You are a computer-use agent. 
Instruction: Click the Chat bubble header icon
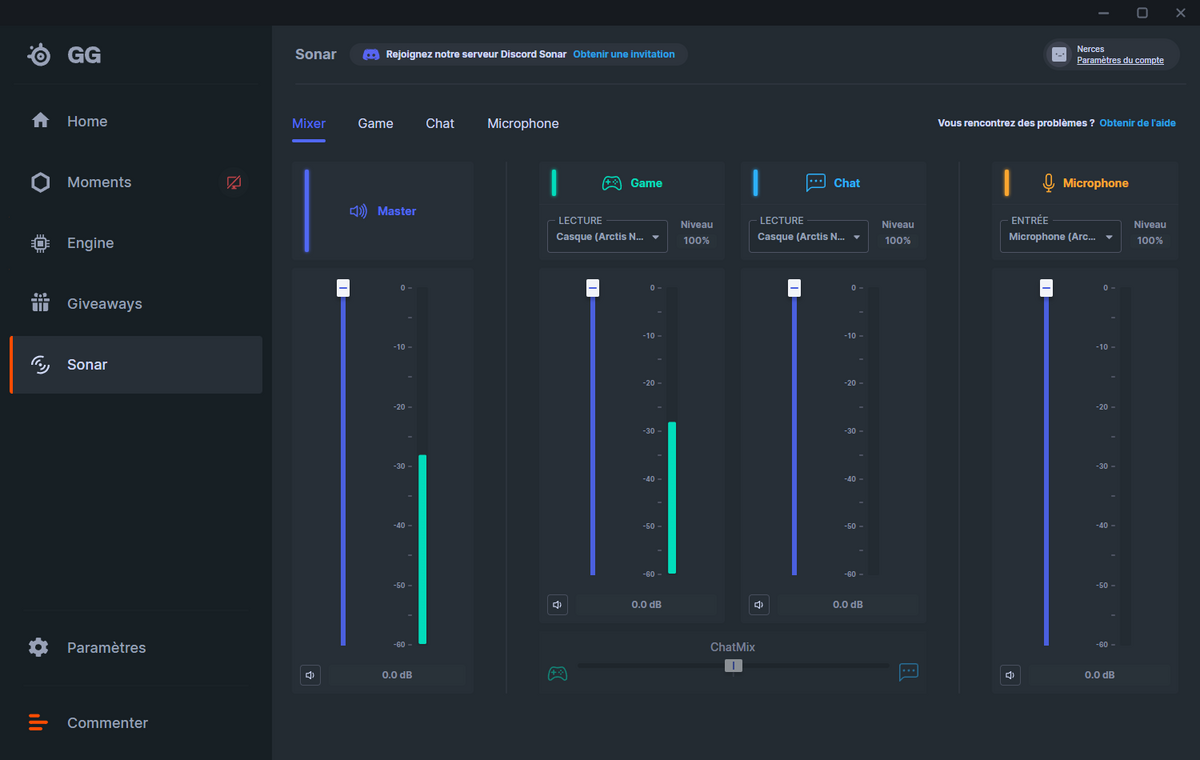(x=816, y=183)
